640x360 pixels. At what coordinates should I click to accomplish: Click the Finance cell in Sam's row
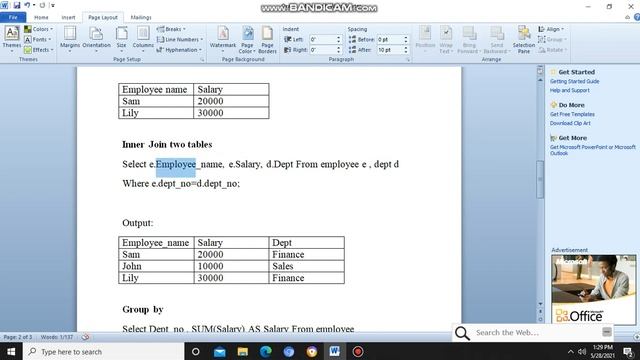307,255
